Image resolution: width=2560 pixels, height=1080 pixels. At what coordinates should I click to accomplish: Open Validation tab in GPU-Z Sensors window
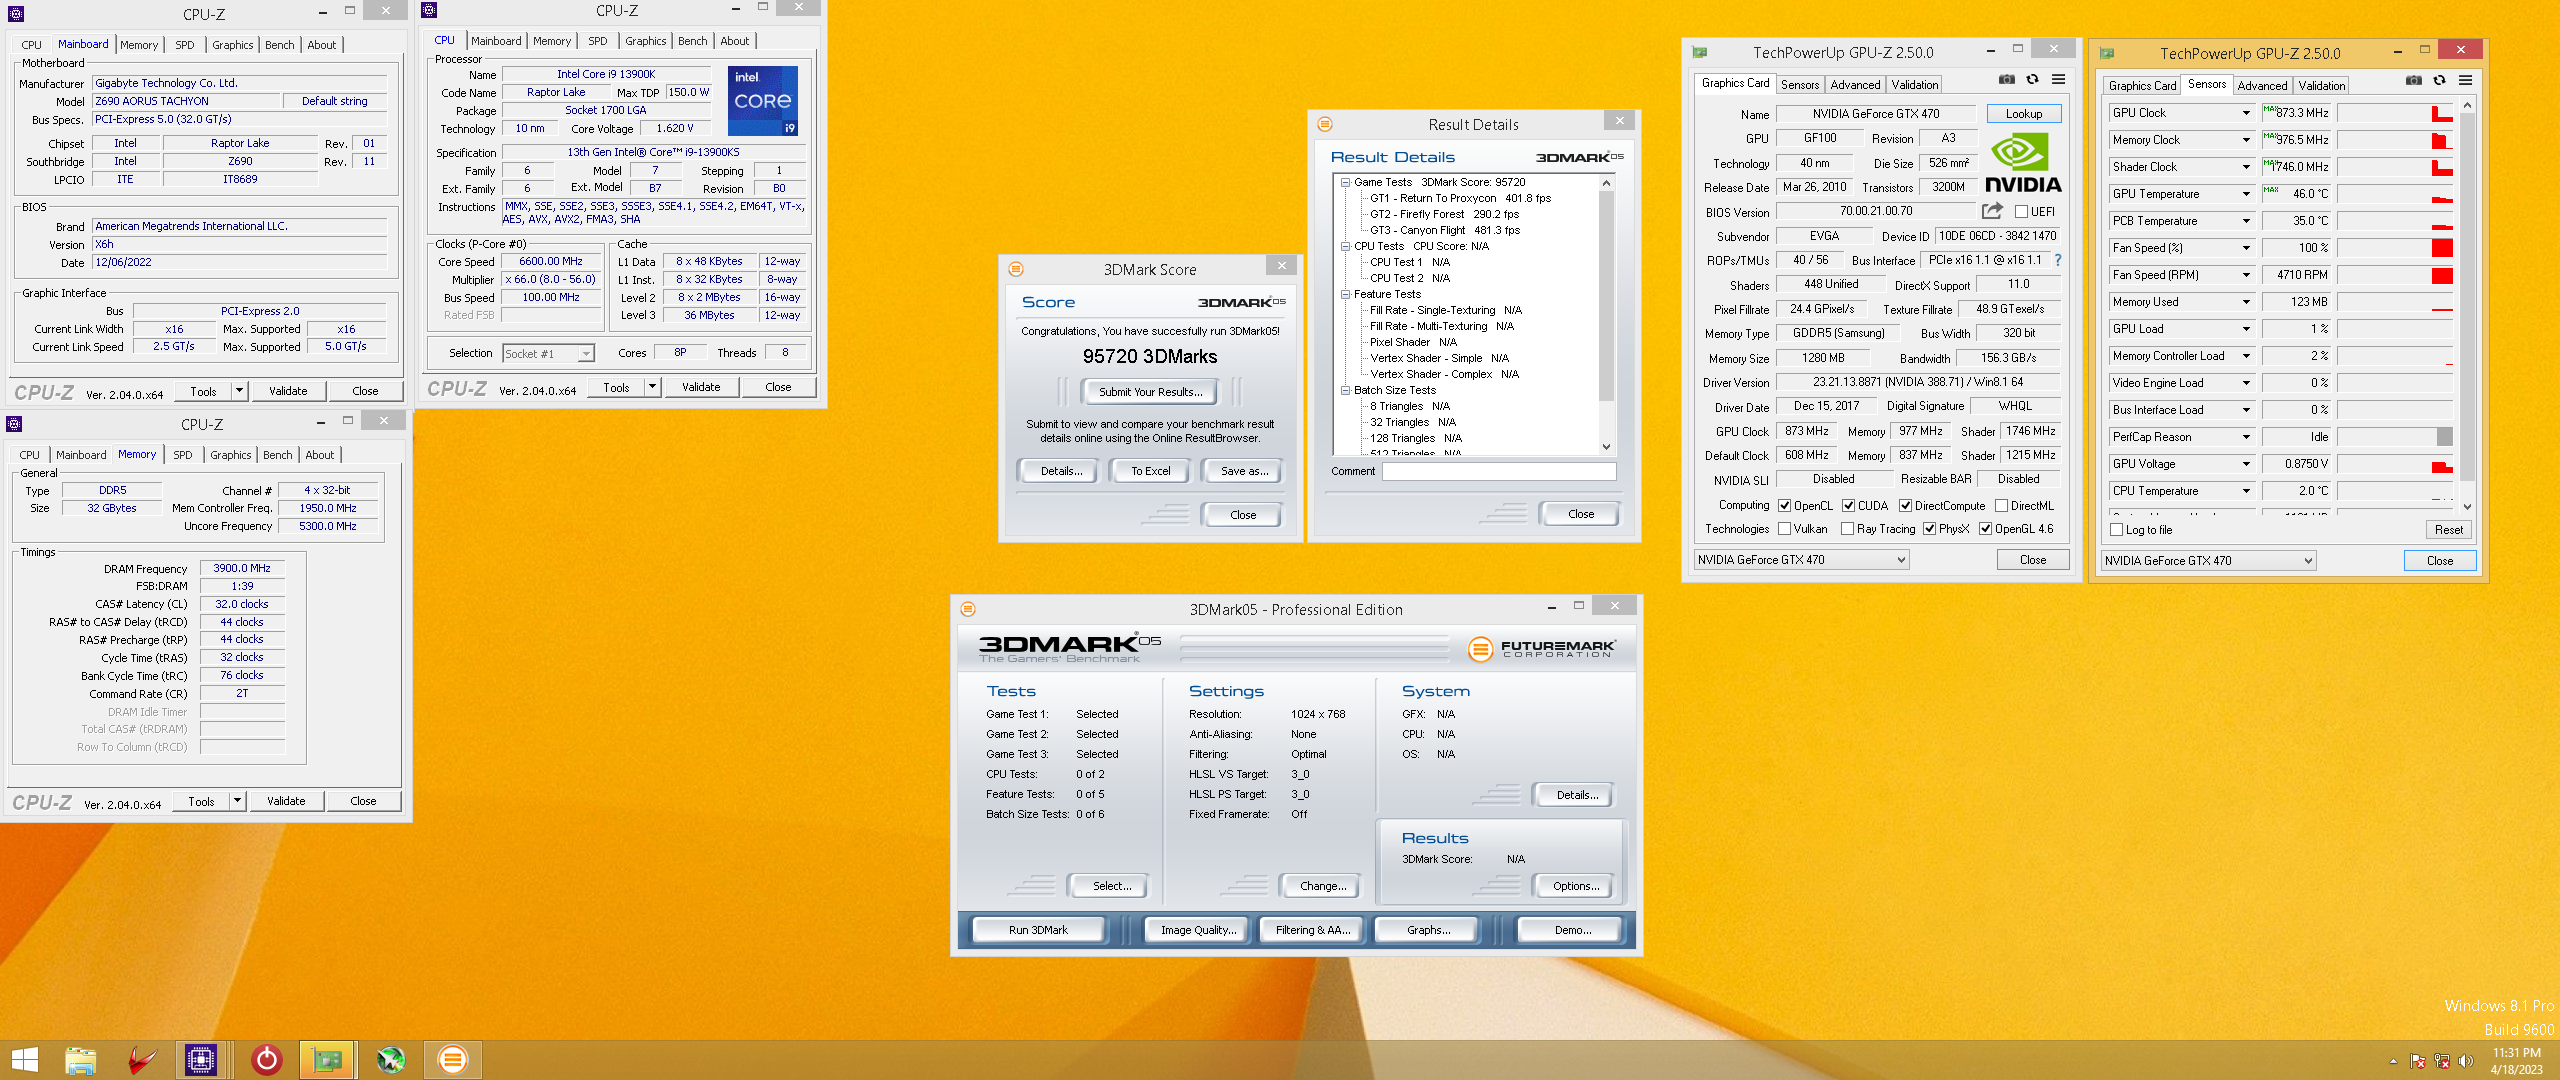[2321, 86]
